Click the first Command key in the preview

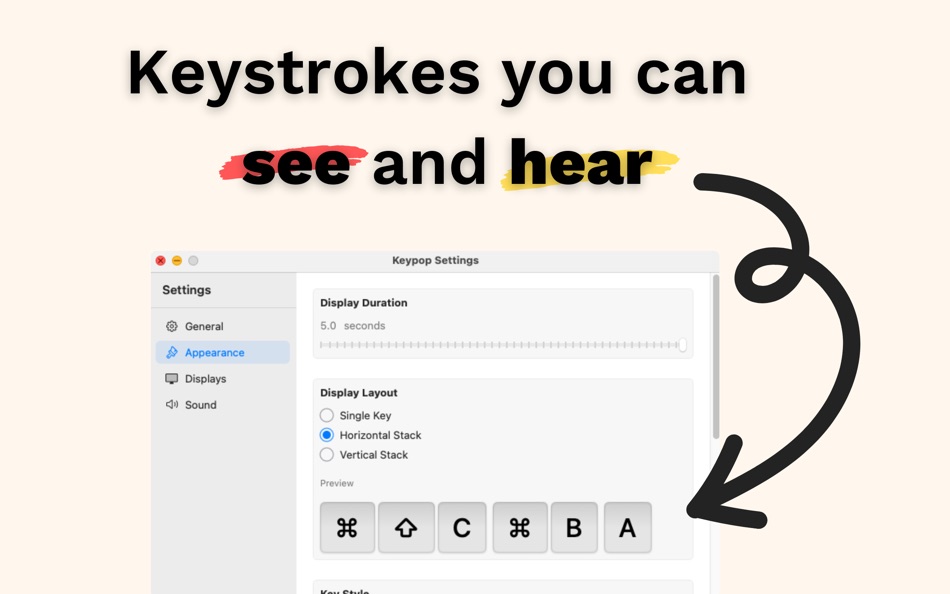(347, 527)
